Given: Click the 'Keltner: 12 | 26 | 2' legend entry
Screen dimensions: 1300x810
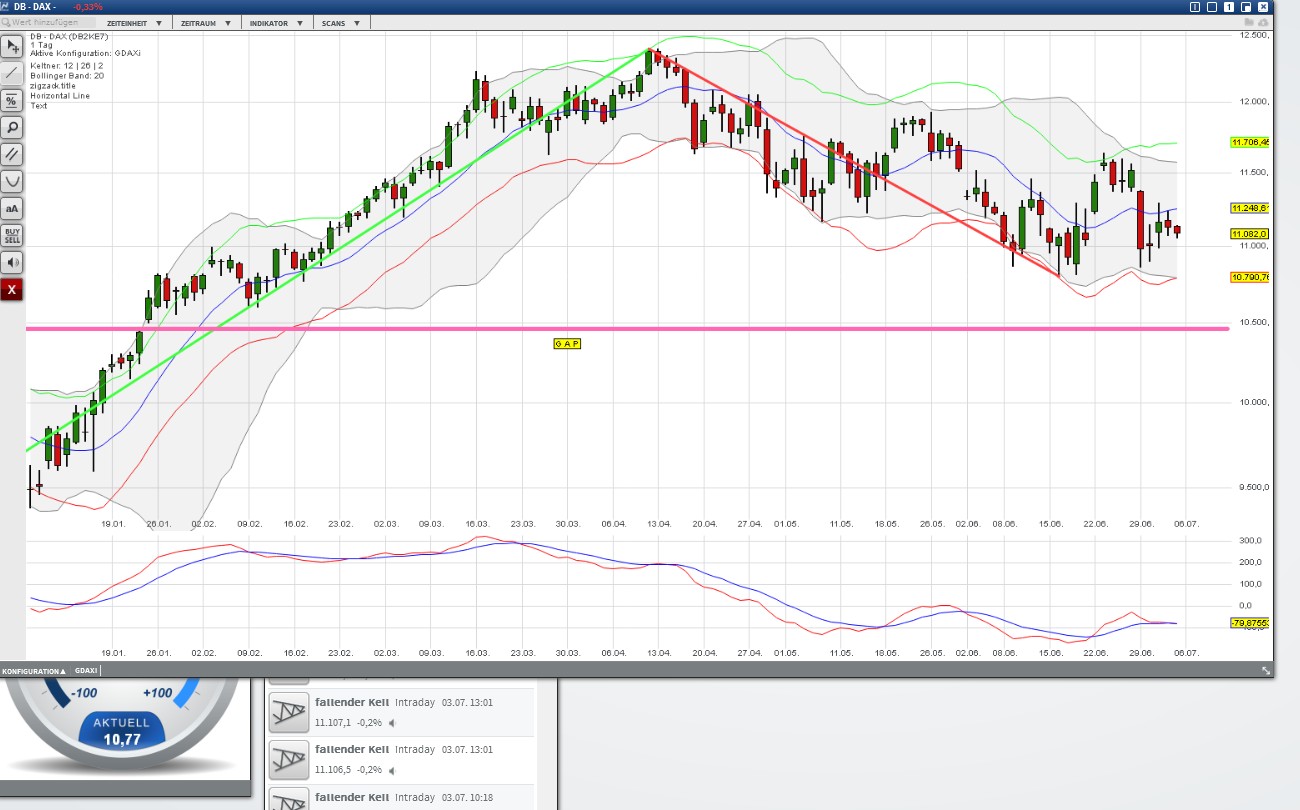Looking at the screenshot, I should click(x=67, y=65).
